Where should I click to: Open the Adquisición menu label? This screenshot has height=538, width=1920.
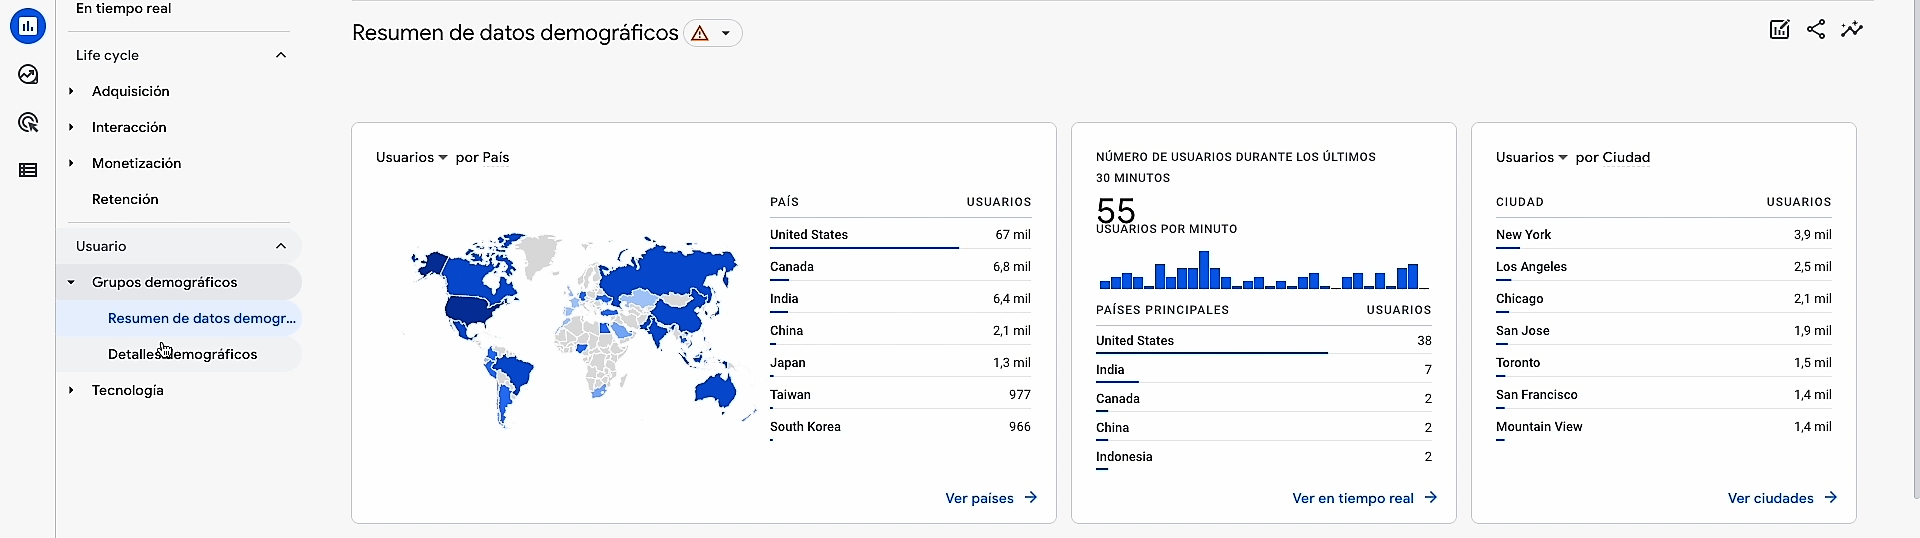131,91
